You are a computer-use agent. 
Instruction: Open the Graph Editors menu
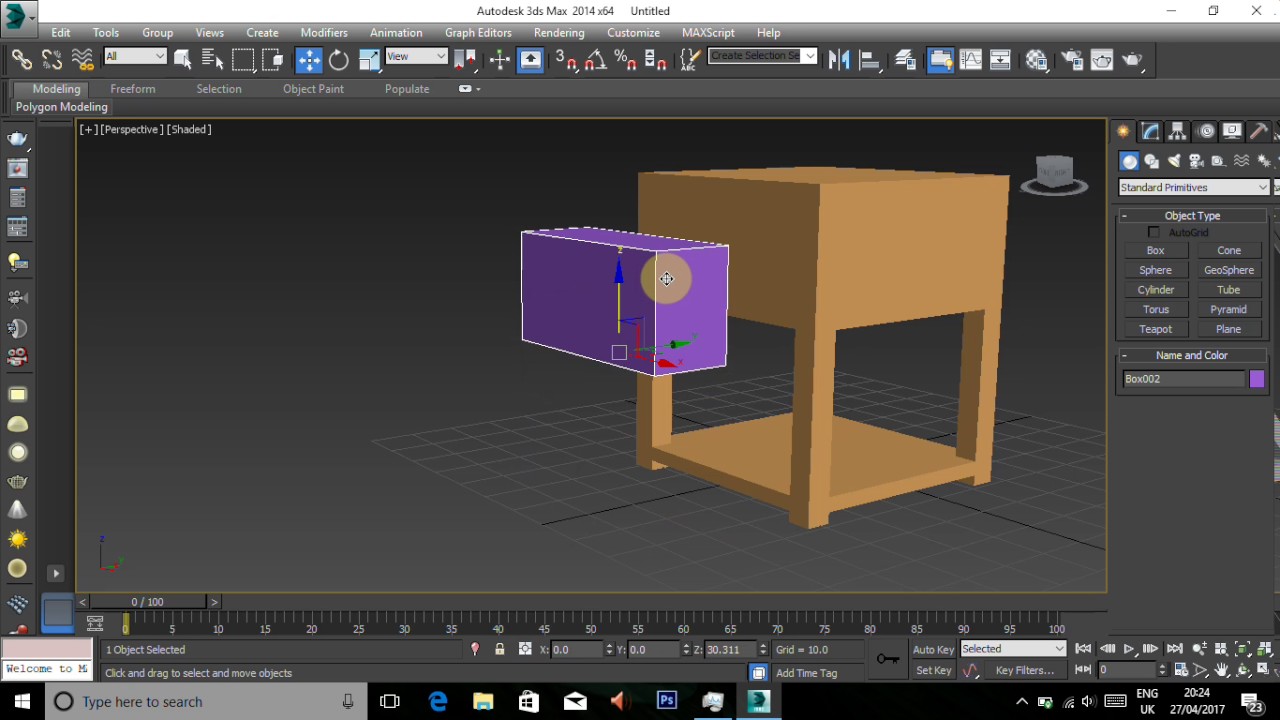tap(478, 33)
